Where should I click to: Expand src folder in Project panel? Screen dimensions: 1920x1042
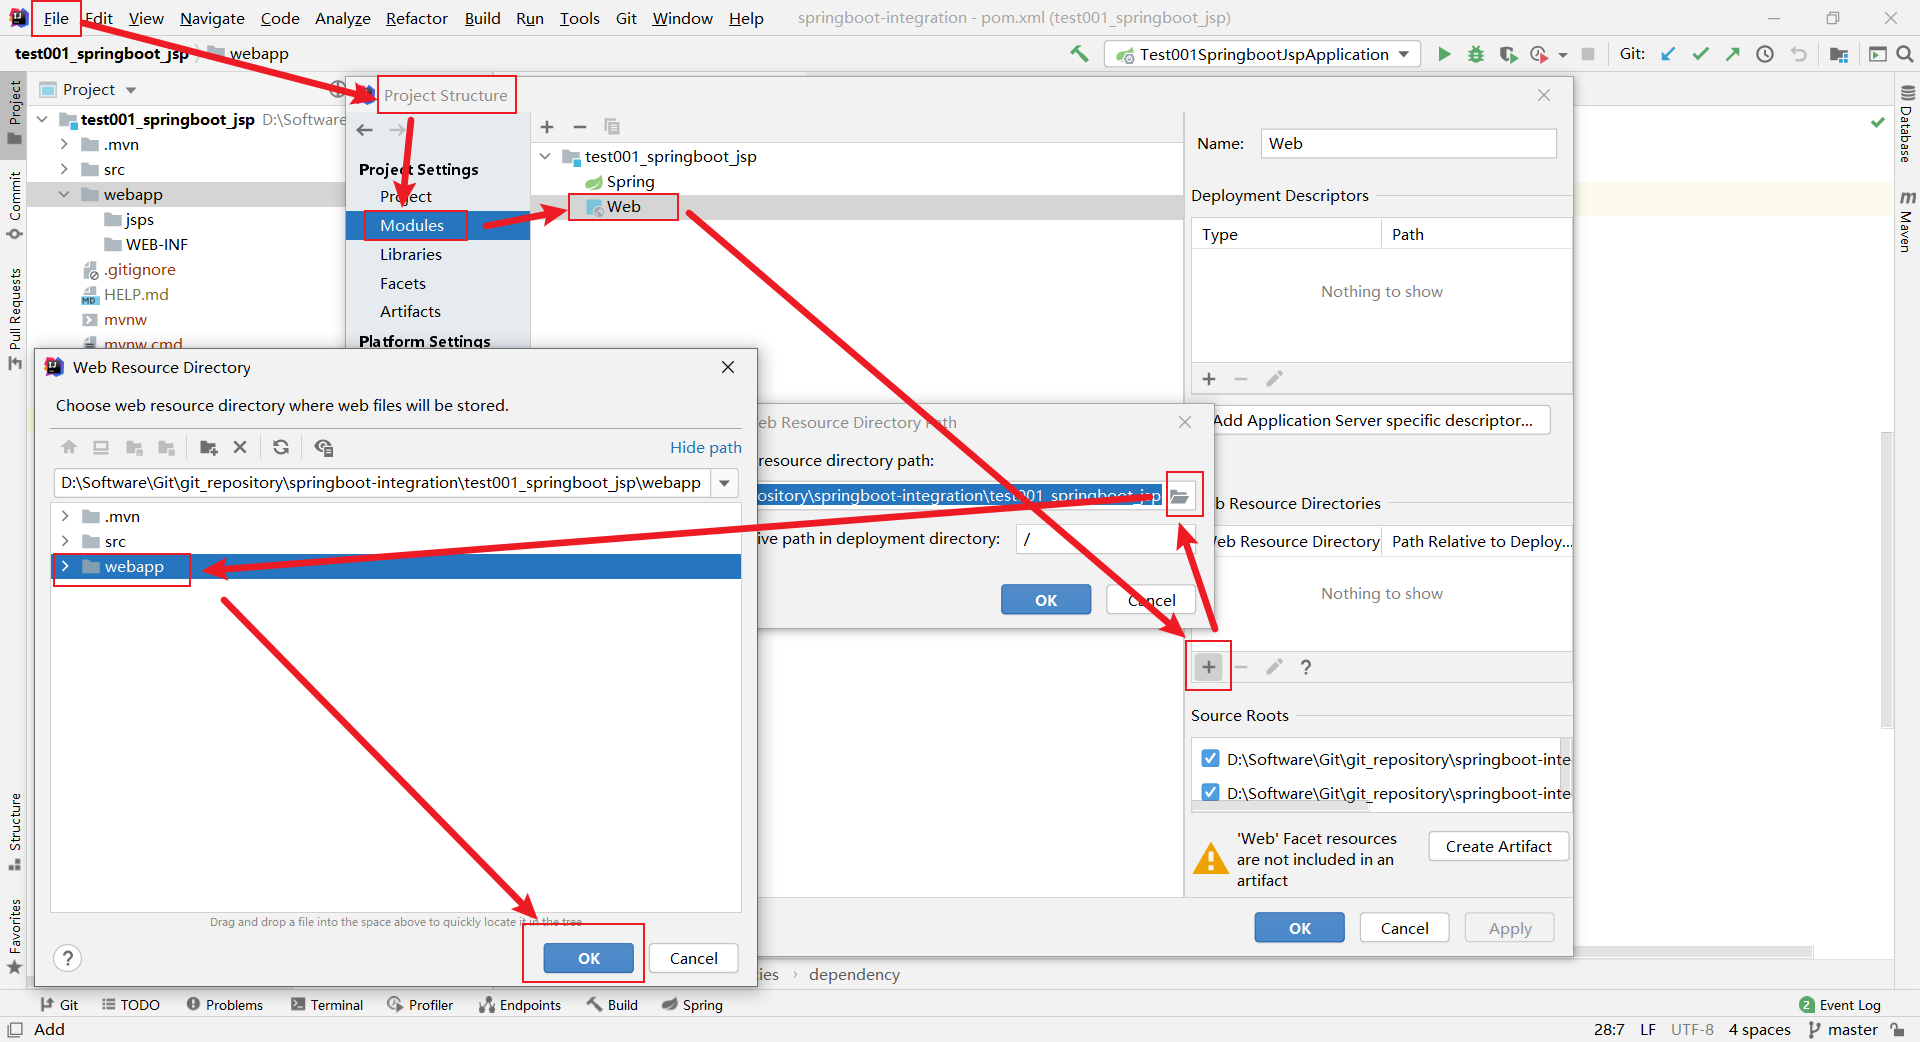(x=64, y=169)
